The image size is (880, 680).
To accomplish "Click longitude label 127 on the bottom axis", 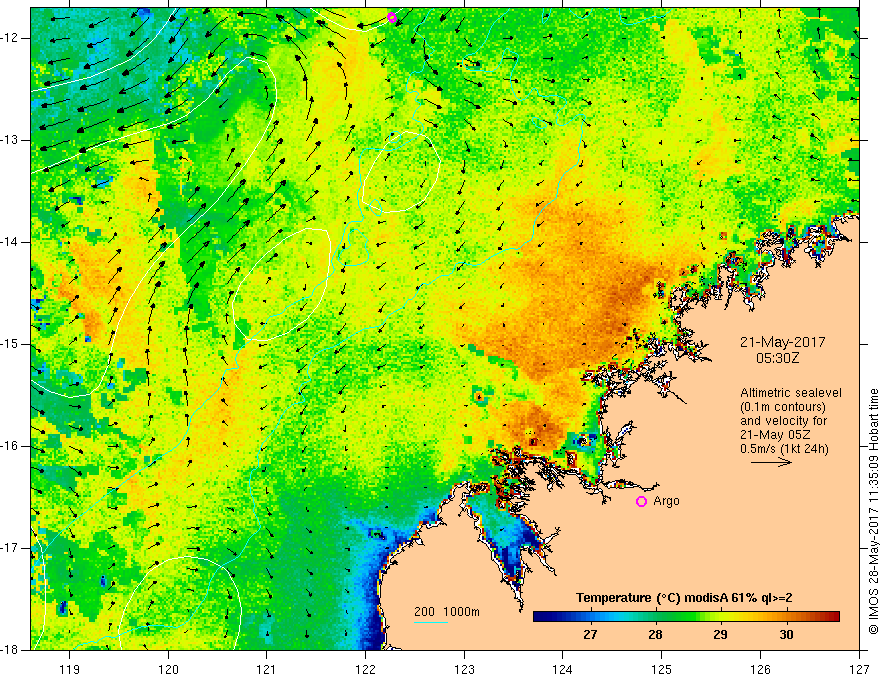I will point(859,669).
